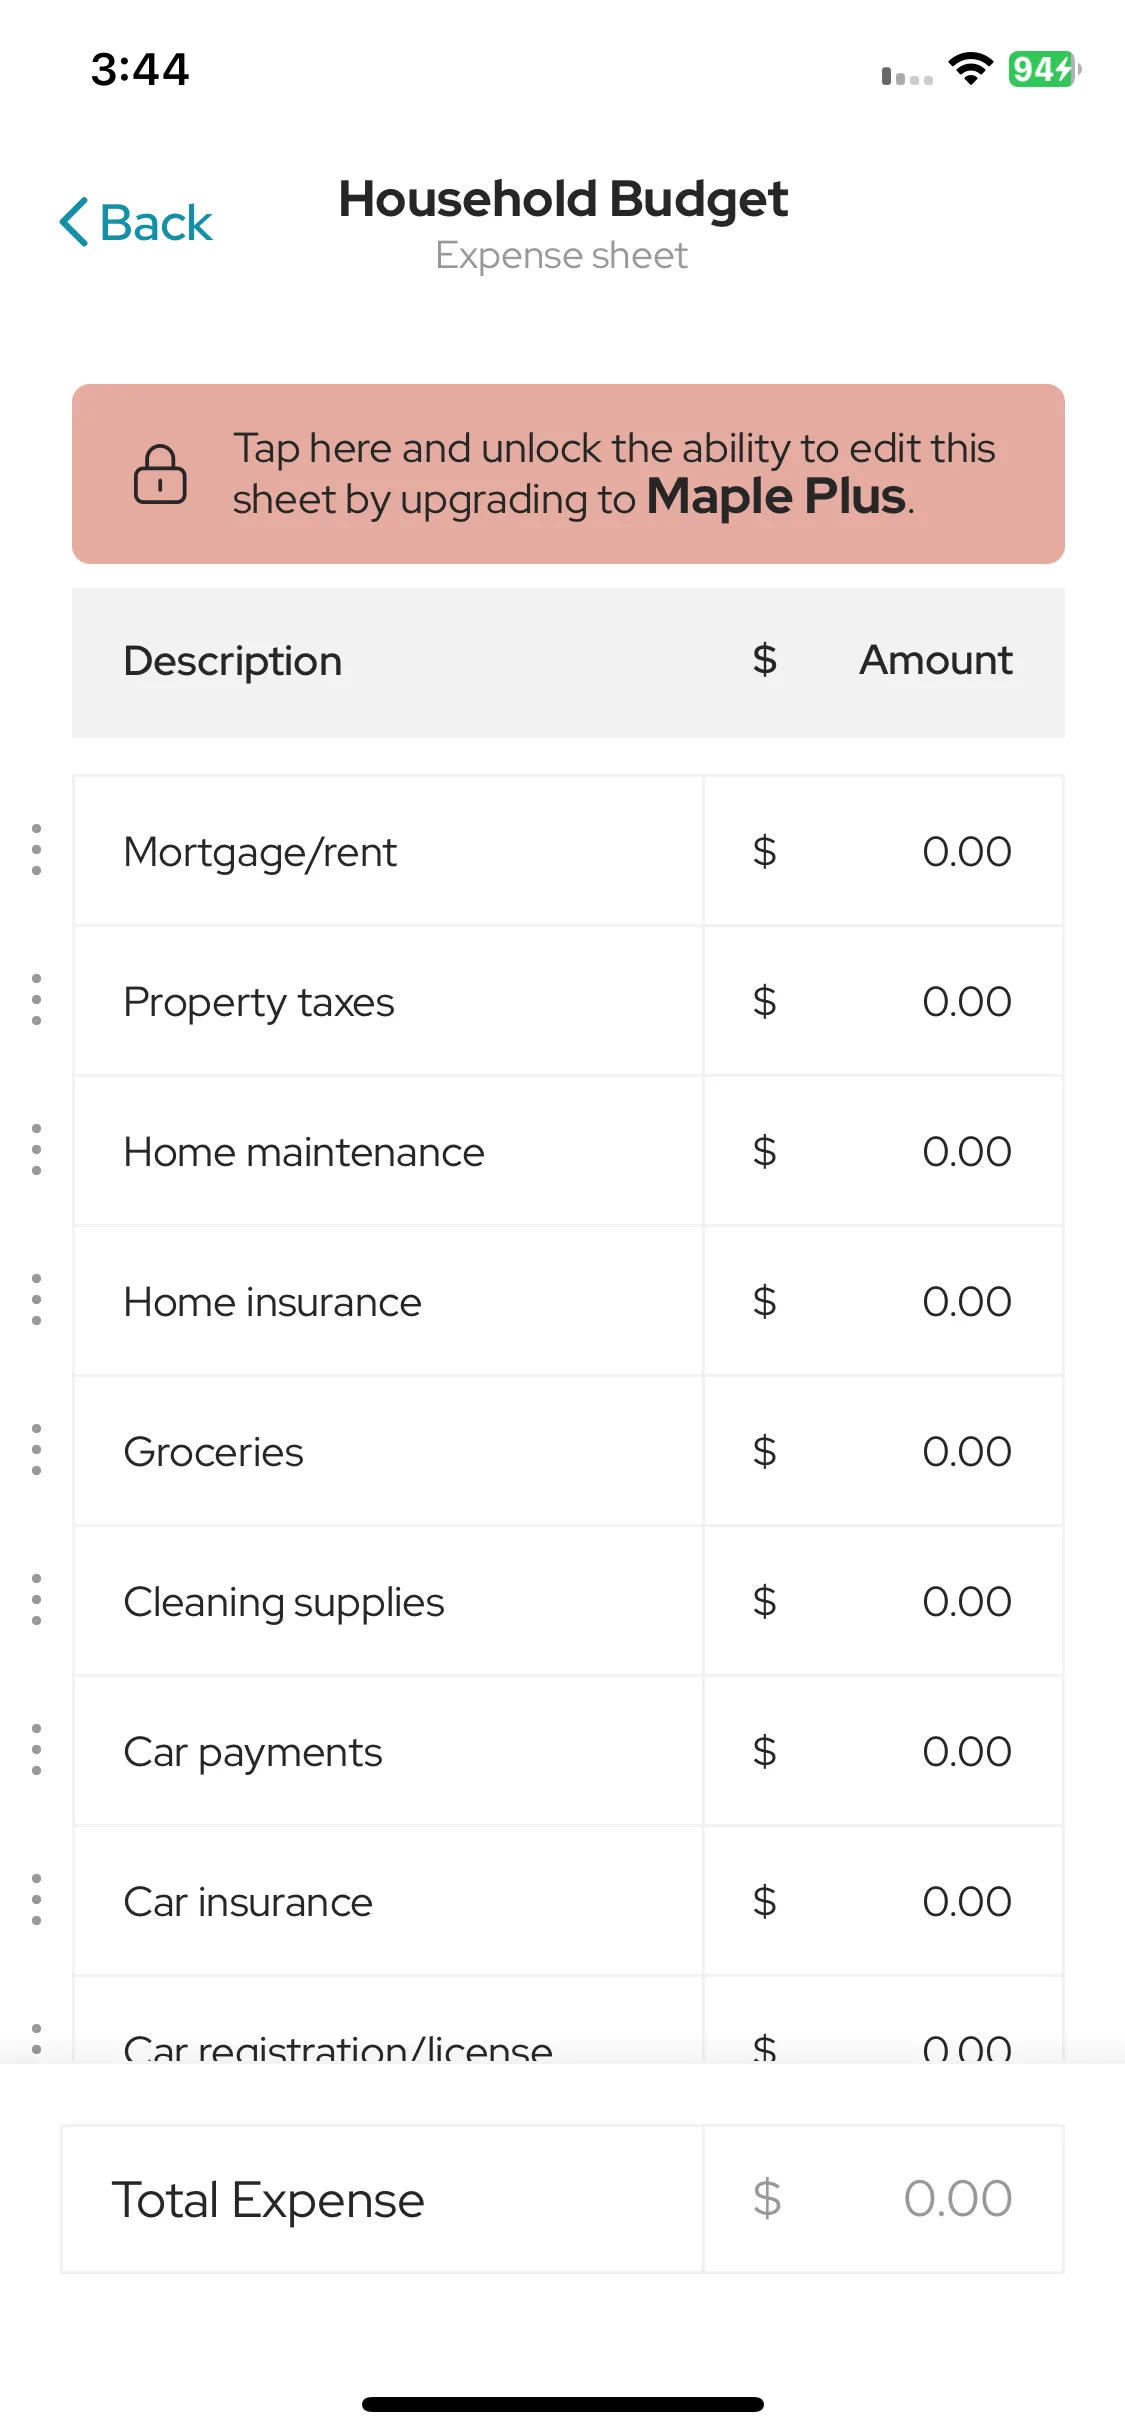The image size is (1125, 2436).
Task: Go back using the Back button
Action: point(136,222)
